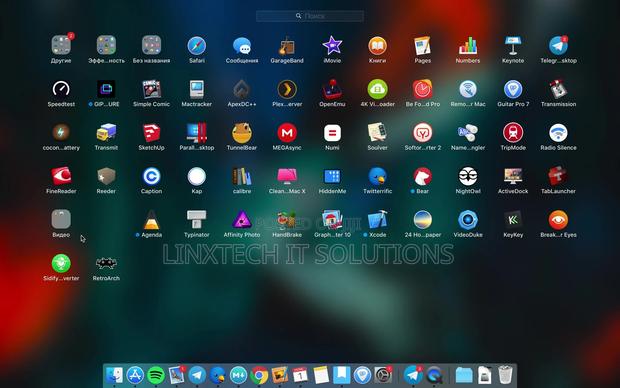Image resolution: width=620 pixels, height=388 pixels.
Task: Open Typinator
Action: click(197, 220)
